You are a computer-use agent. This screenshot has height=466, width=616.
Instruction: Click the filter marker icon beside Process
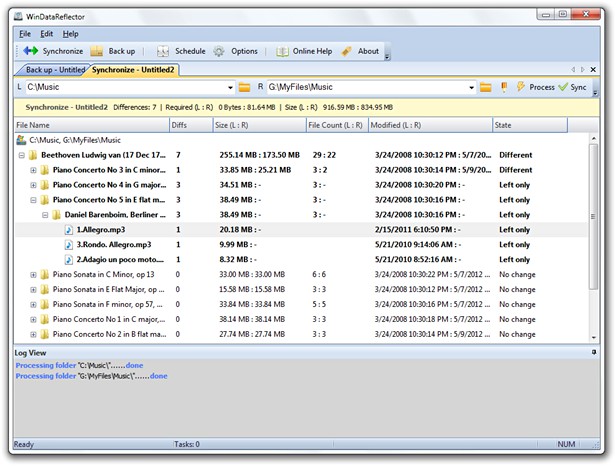(x=504, y=87)
